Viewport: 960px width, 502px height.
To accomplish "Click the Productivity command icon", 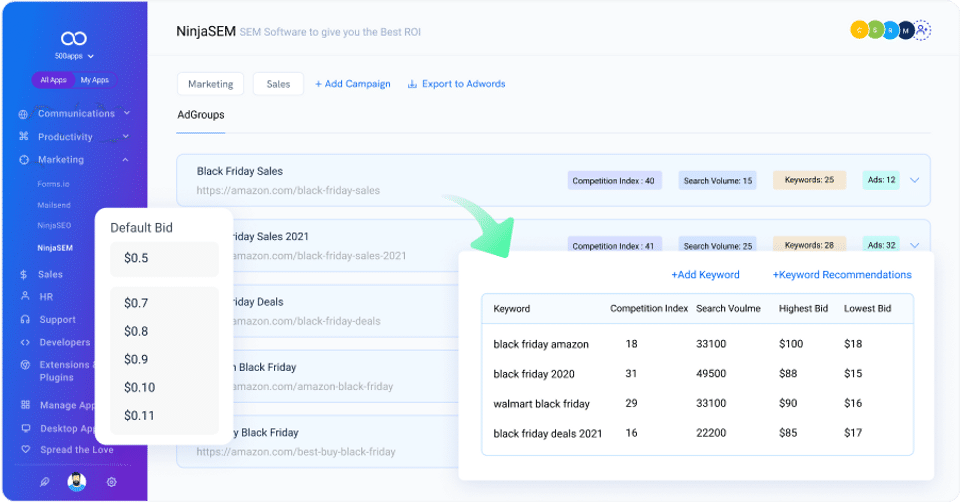I will [23, 137].
